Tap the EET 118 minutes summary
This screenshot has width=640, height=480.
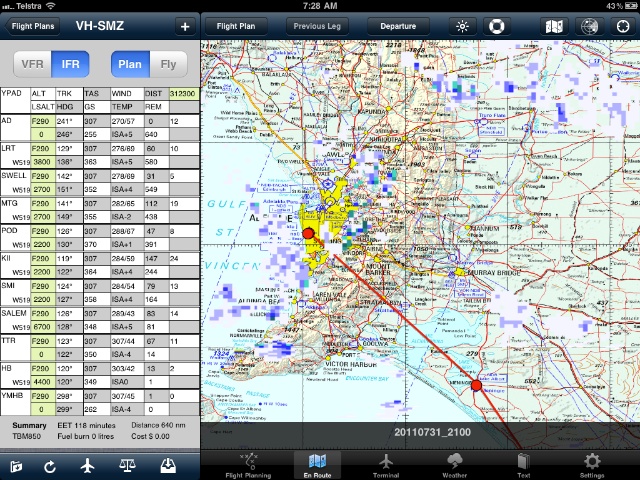86,425
